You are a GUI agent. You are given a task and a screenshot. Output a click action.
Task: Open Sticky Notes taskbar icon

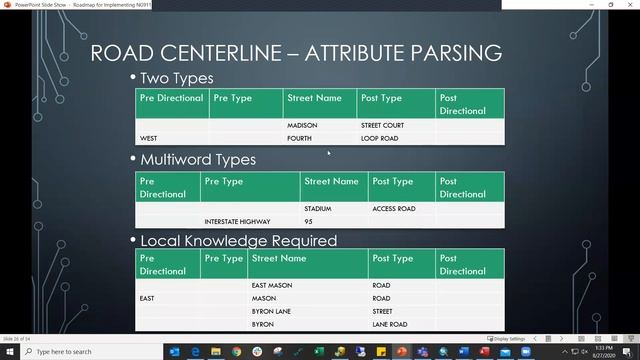[381, 351]
